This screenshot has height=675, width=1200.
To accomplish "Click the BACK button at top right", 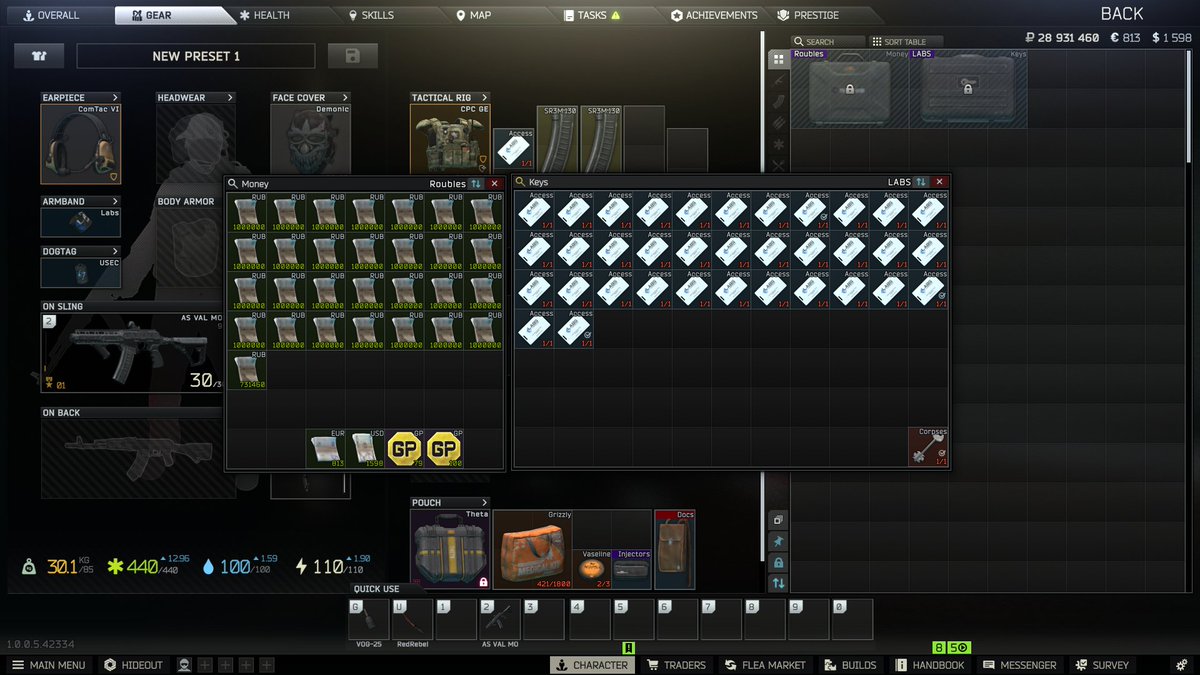I will [x=1121, y=13].
